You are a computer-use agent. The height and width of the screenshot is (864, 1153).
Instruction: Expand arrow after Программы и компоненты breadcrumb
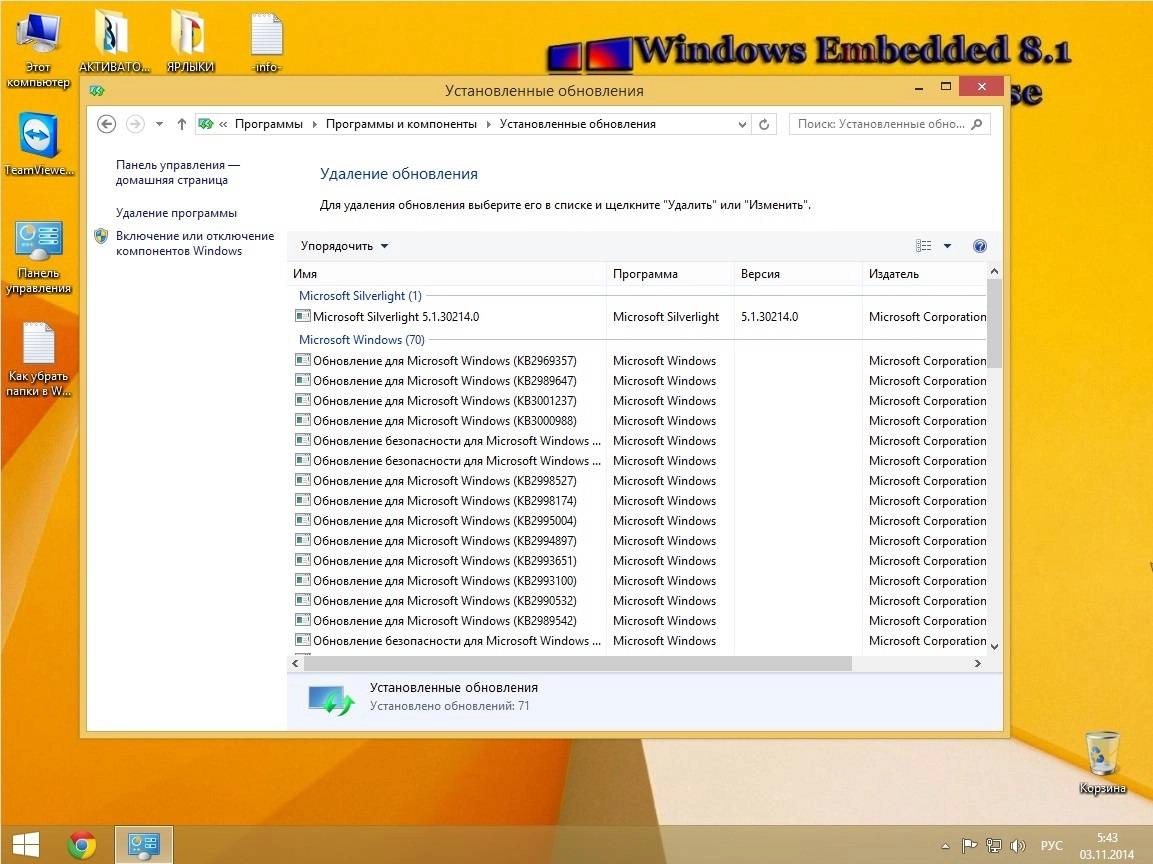click(488, 124)
